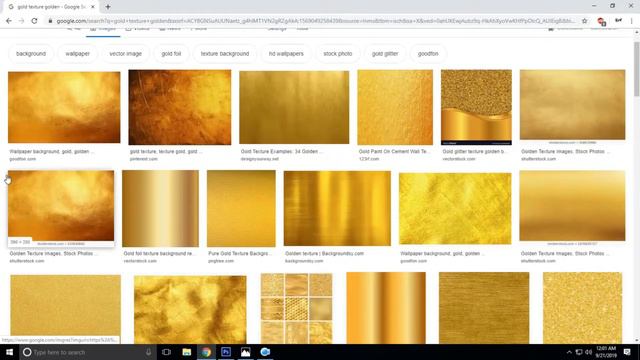
Task: Open the Windows notification center
Action: [627, 352]
